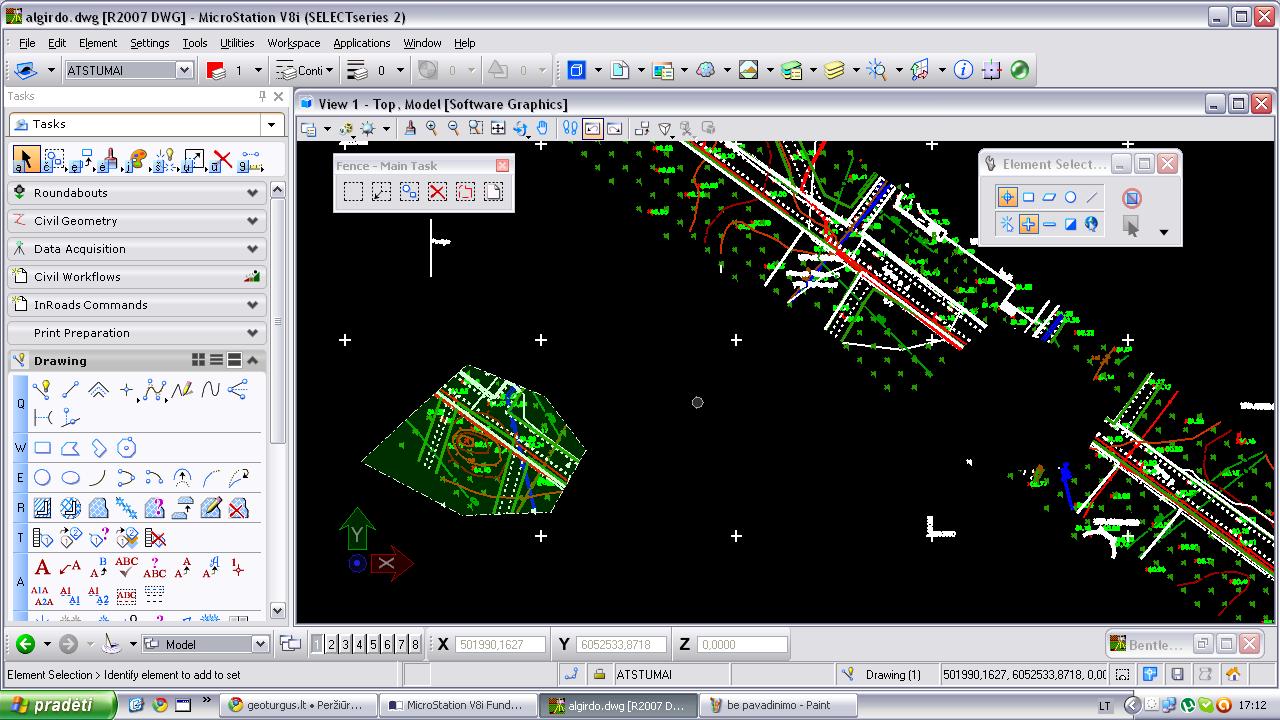Expand the Data Acquisition task group

(136, 249)
